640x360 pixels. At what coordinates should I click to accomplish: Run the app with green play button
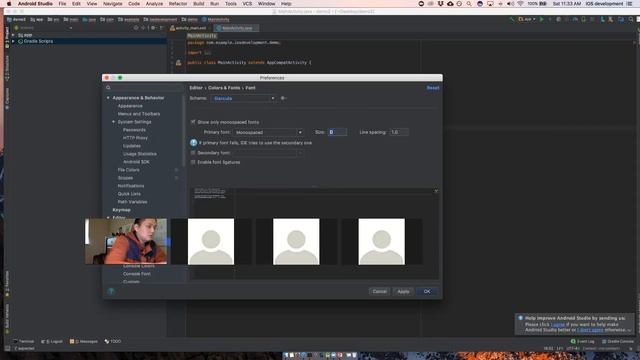[542, 19]
